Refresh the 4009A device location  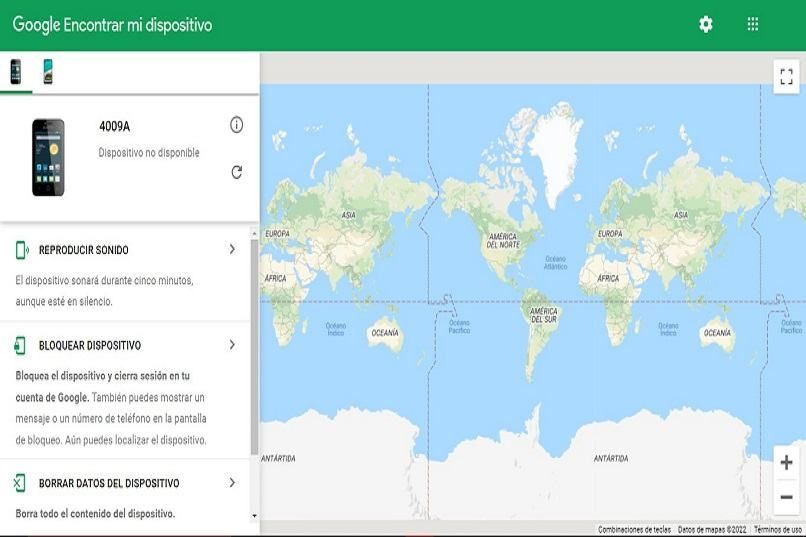pos(236,172)
